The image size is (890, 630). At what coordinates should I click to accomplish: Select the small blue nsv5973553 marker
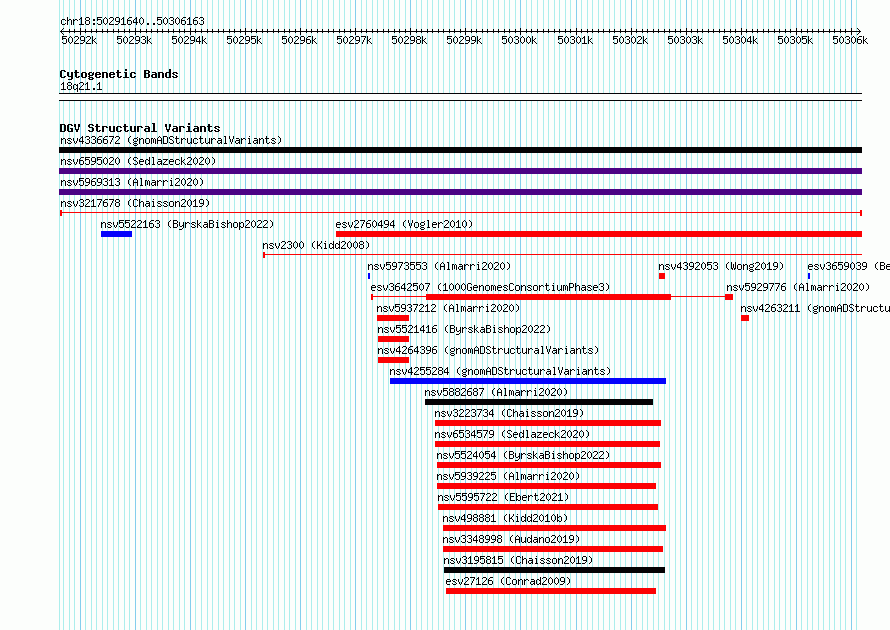click(369, 276)
